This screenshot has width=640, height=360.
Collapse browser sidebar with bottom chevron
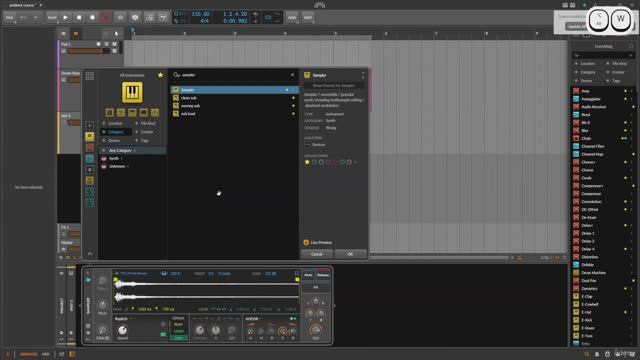tap(90, 254)
